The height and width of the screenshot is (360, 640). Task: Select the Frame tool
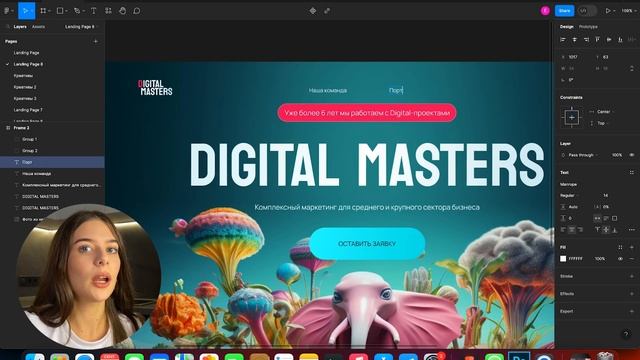click(43, 11)
